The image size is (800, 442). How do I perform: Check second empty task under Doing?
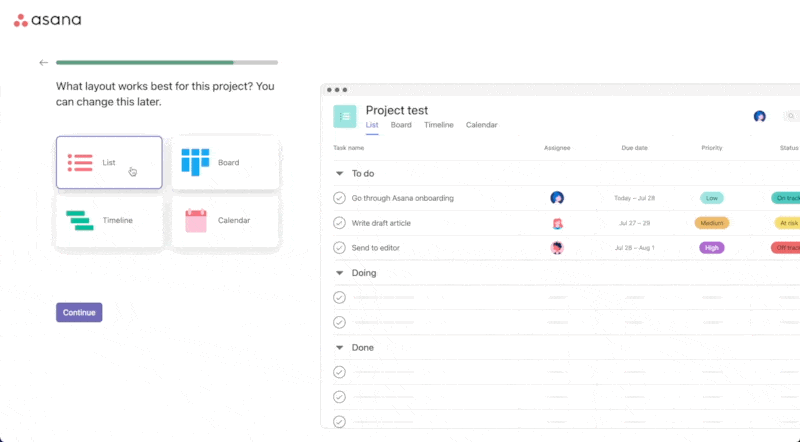click(x=339, y=323)
